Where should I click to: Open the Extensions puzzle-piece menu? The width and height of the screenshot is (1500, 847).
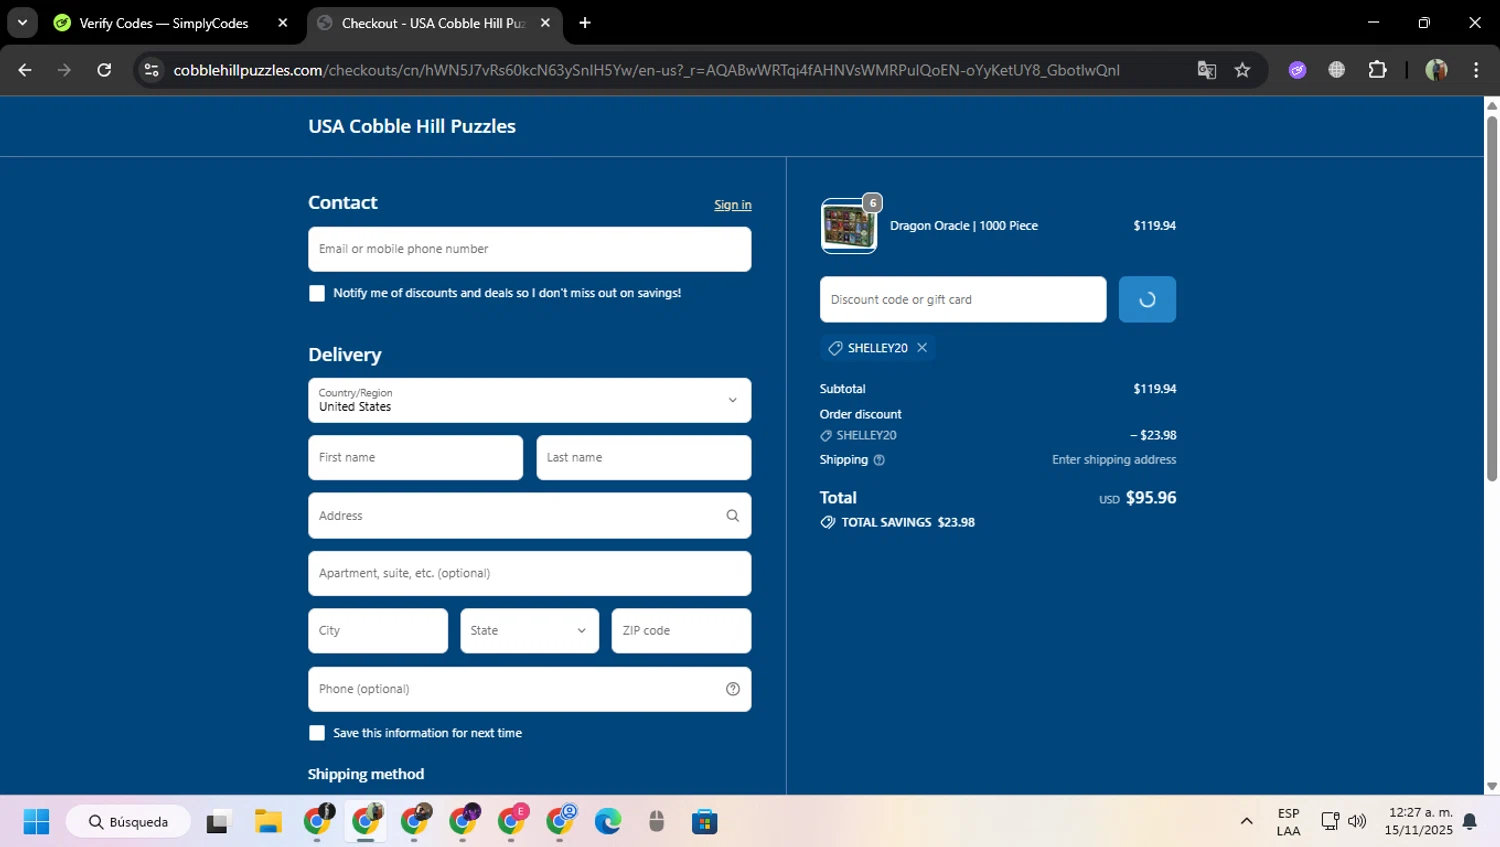click(1377, 70)
